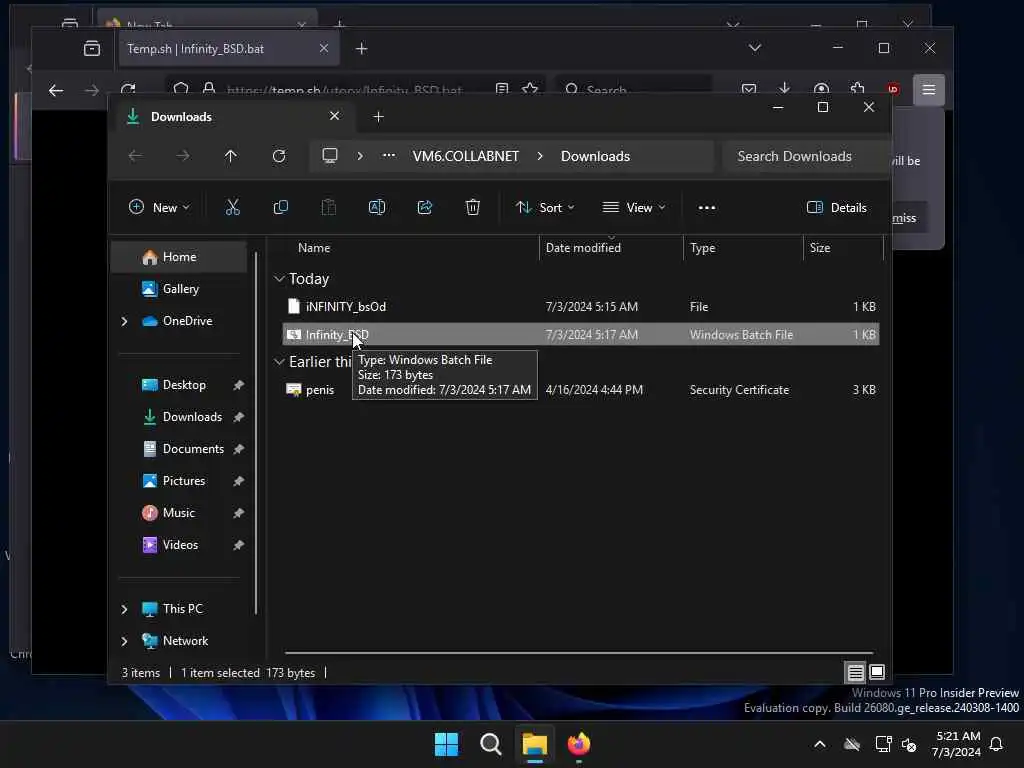Select Temp.sh Infinity_BSD.bat Firefox tab

coord(229,49)
